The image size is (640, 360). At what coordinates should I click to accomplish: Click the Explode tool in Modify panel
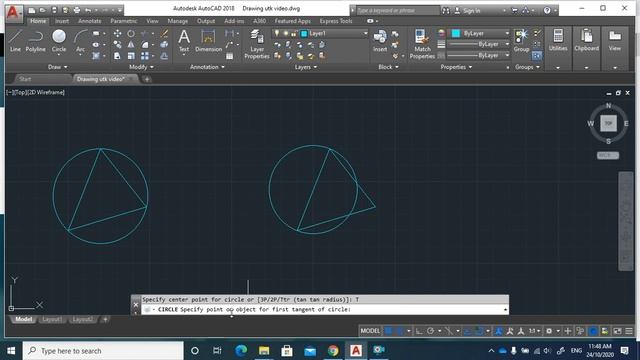[x=164, y=44]
